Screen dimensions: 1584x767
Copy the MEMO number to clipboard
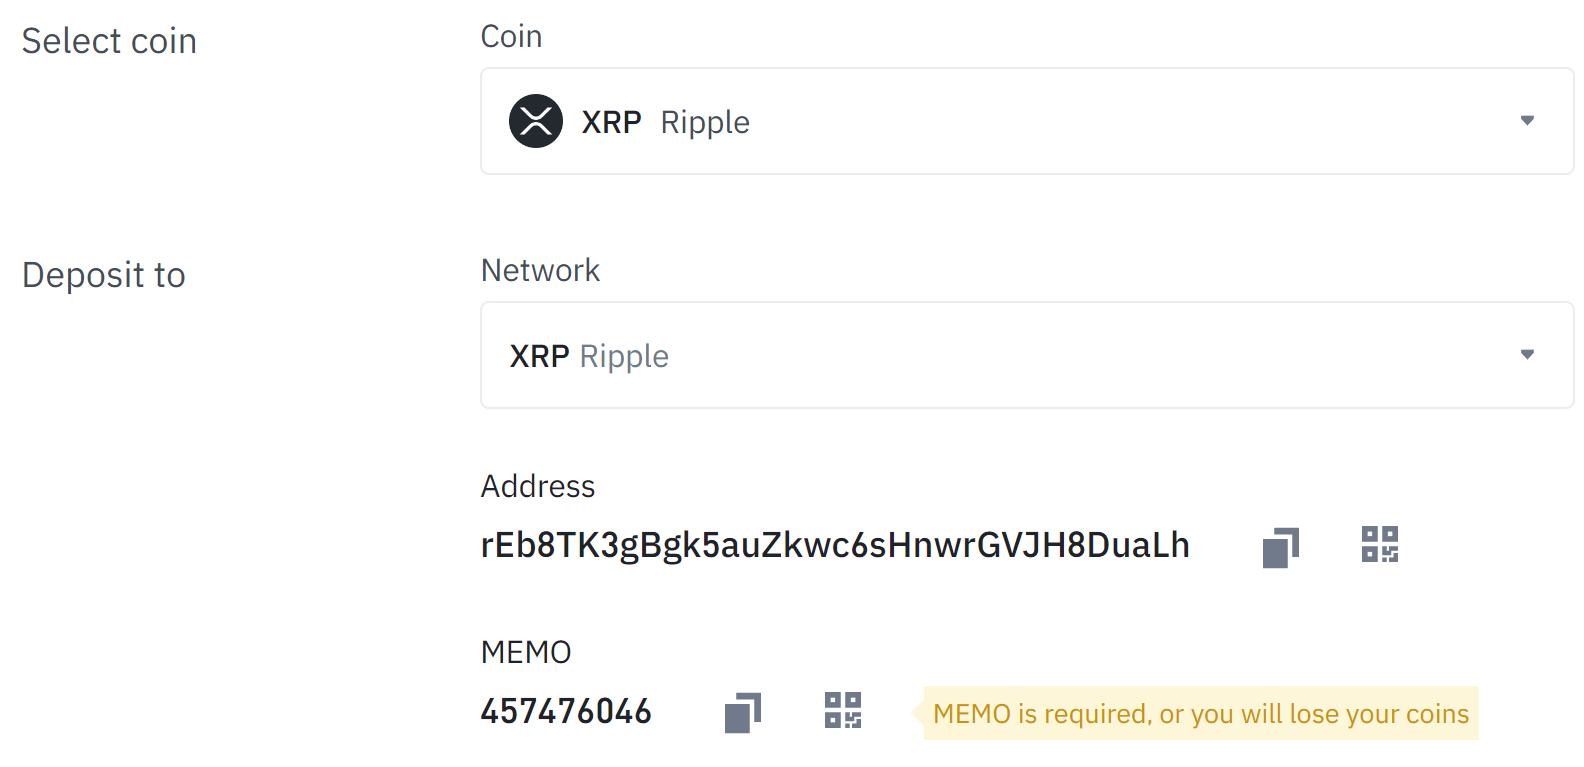click(x=742, y=712)
